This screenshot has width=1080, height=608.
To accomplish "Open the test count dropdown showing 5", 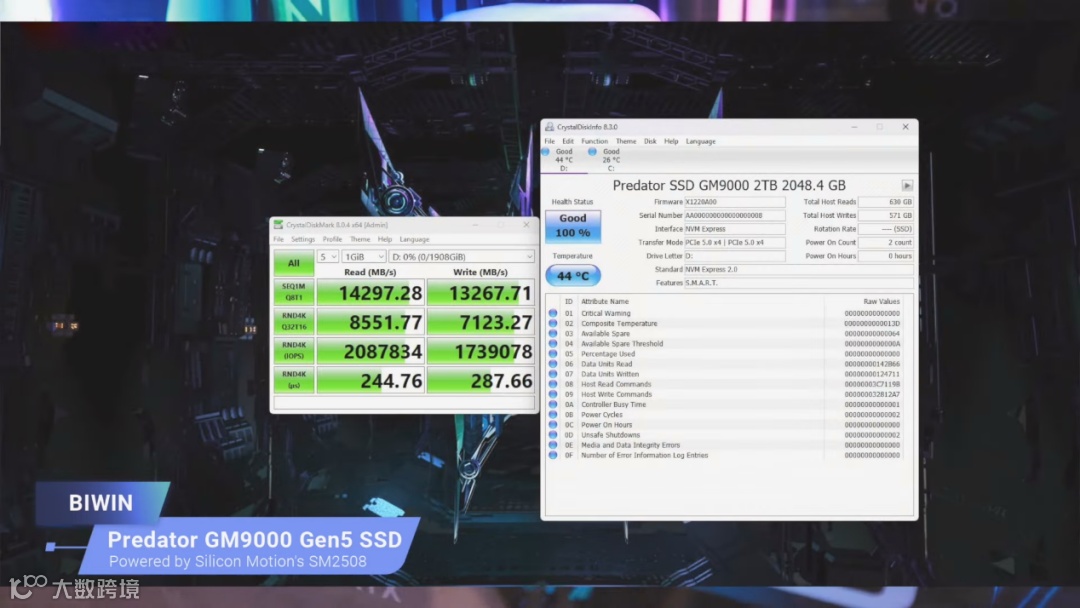I will click(x=327, y=257).
